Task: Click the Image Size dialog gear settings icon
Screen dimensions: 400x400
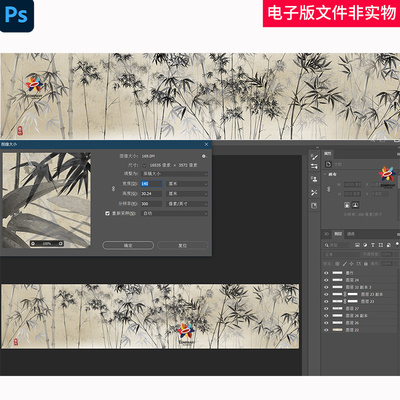Action: pyautogui.click(x=204, y=156)
